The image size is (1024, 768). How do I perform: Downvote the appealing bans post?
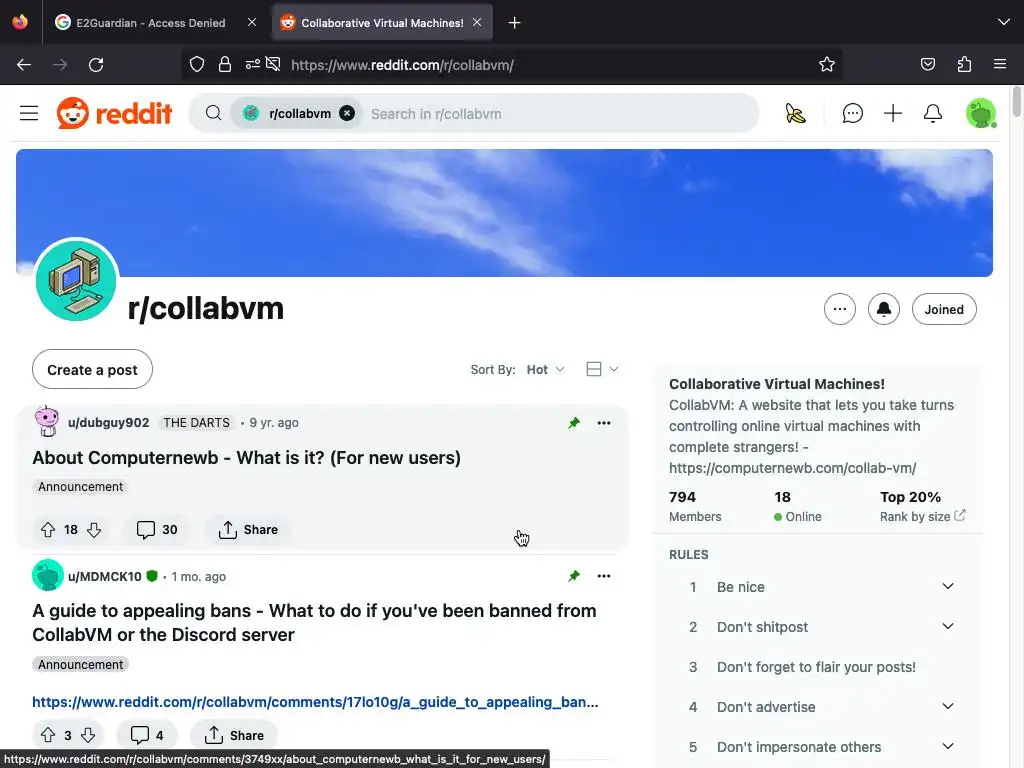point(88,735)
